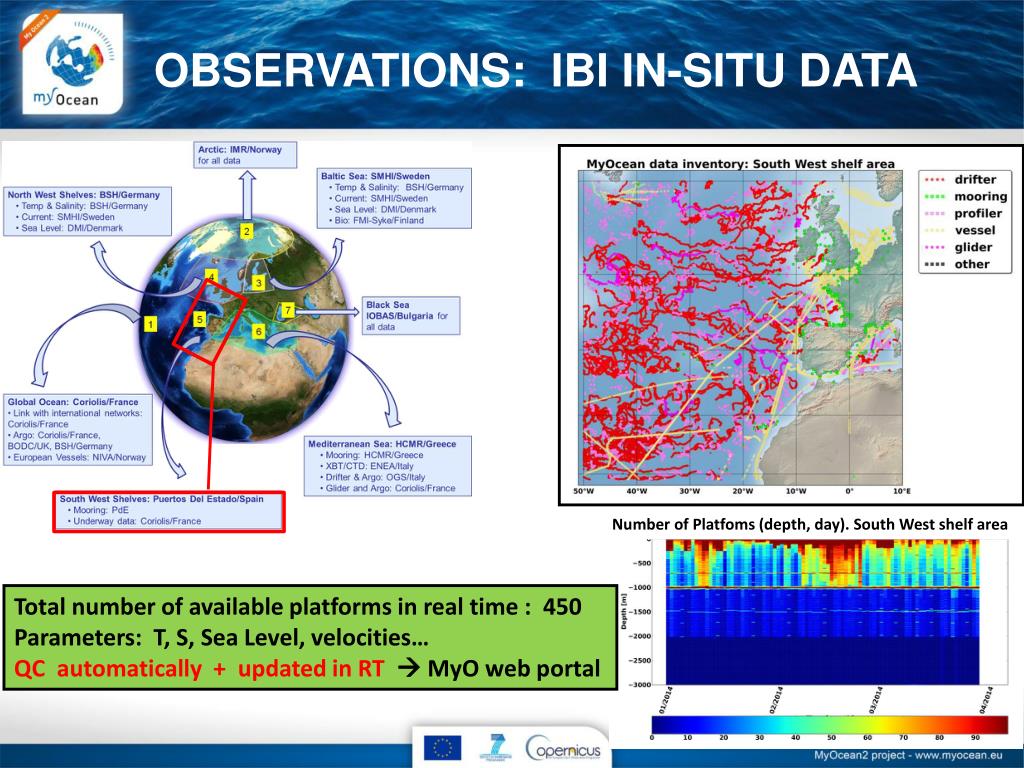This screenshot has height=768, width=1024.
Task: Click red text 'QC automatically + updated in RT'
Action: pyautogui.click(x=199, y=669)
